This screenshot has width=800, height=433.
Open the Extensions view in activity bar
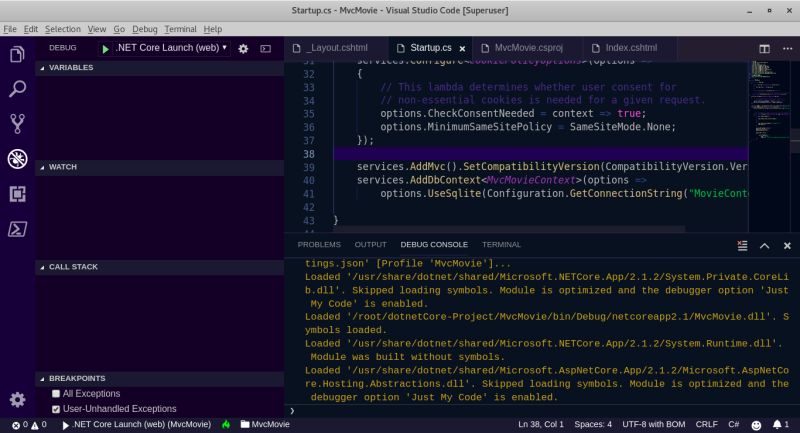(17, 194)
